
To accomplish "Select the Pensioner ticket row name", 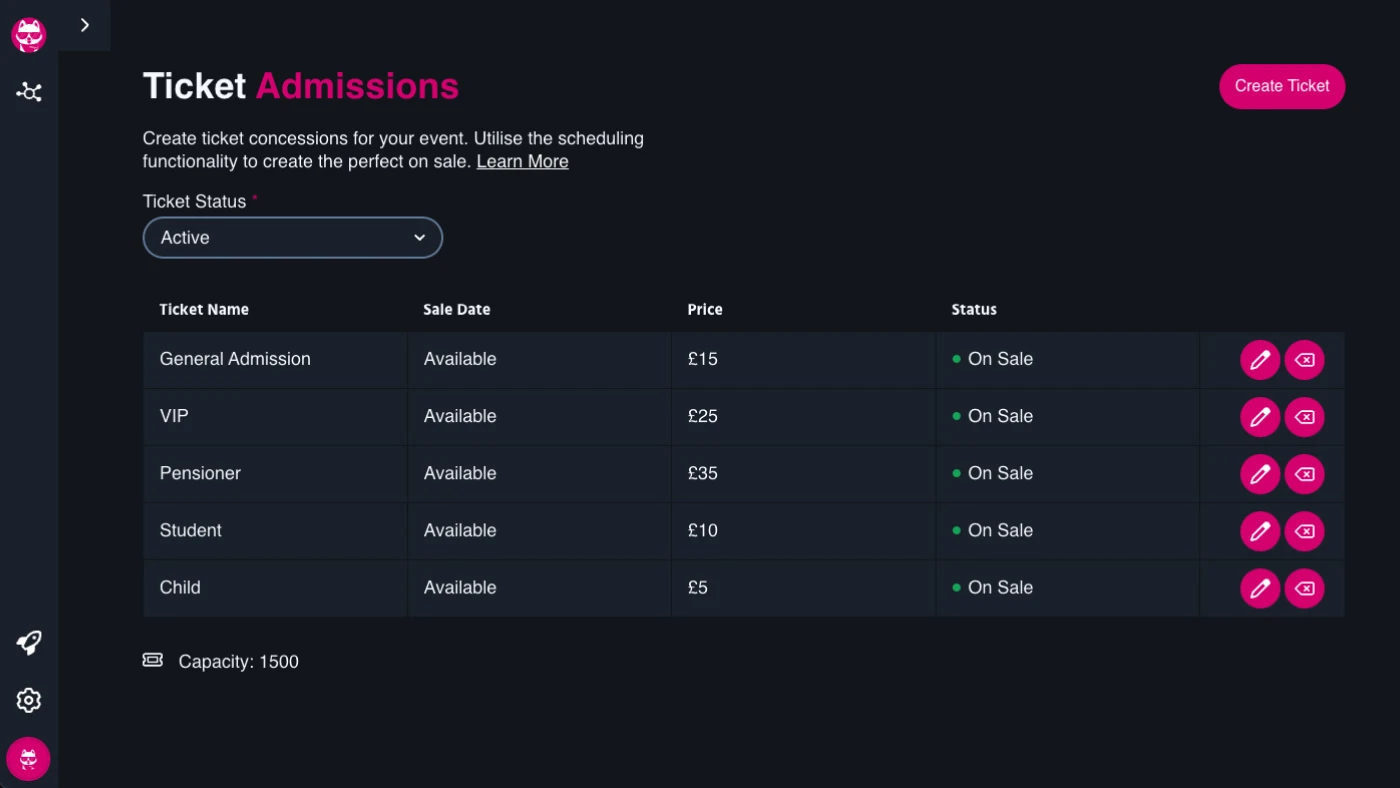I will point(200,474).
